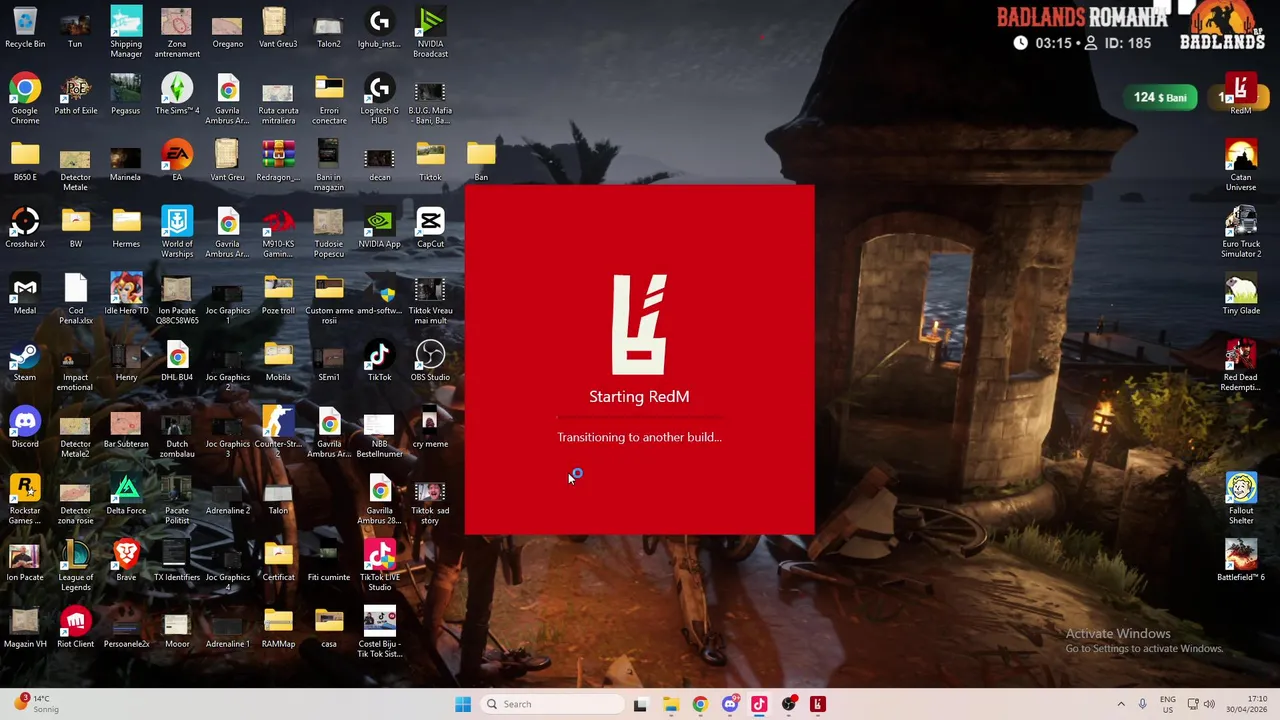This screenshot has height=720, width=1280.
Task: Open the Path of Exile shortcut
Action: (75, 94)
